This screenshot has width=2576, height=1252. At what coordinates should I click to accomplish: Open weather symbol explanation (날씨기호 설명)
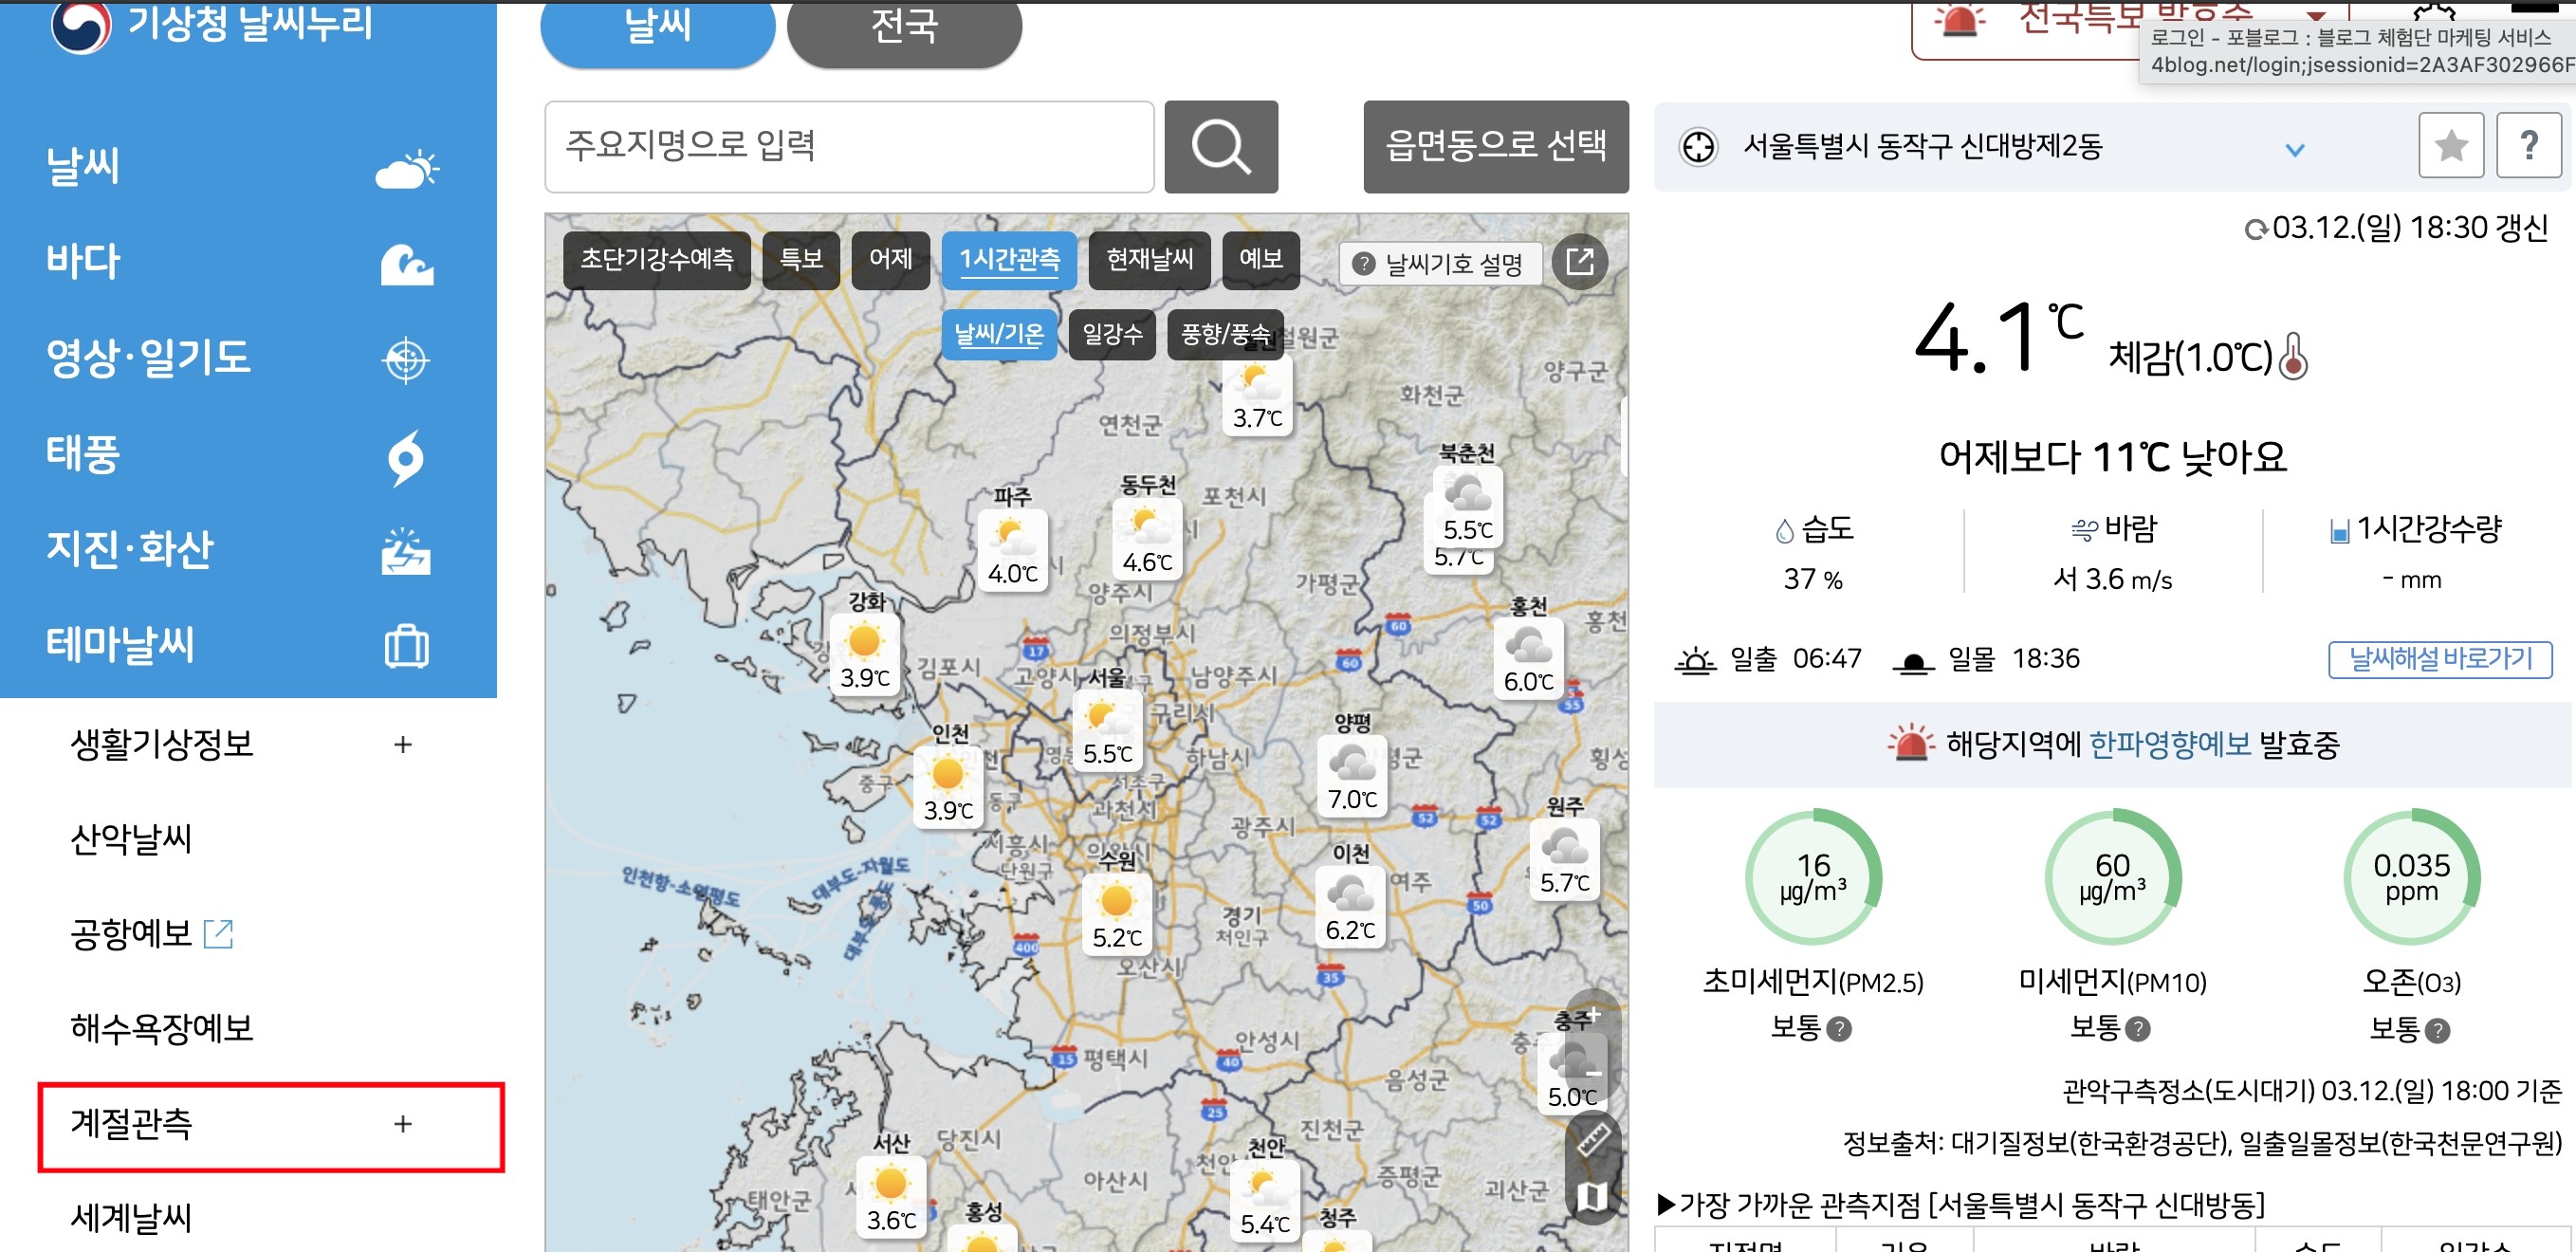pos(1440,263)
